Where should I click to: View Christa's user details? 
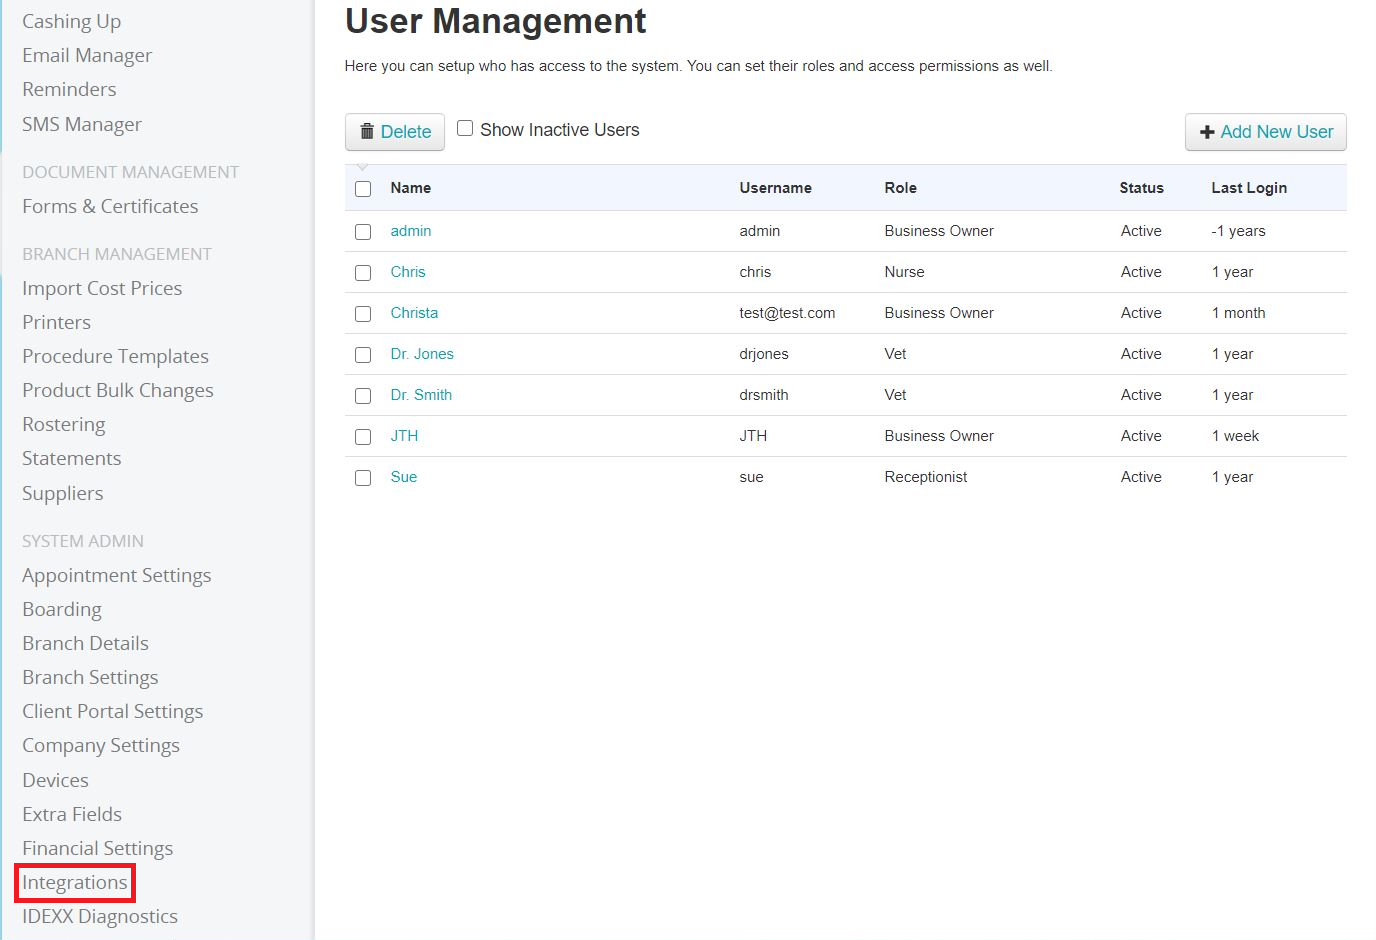coord(414,312)
